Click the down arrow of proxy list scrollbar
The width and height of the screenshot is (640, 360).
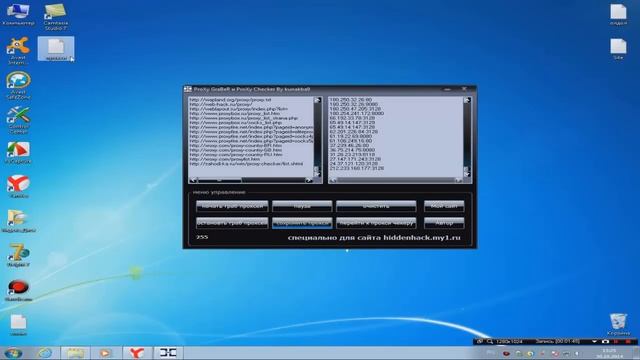467,174
